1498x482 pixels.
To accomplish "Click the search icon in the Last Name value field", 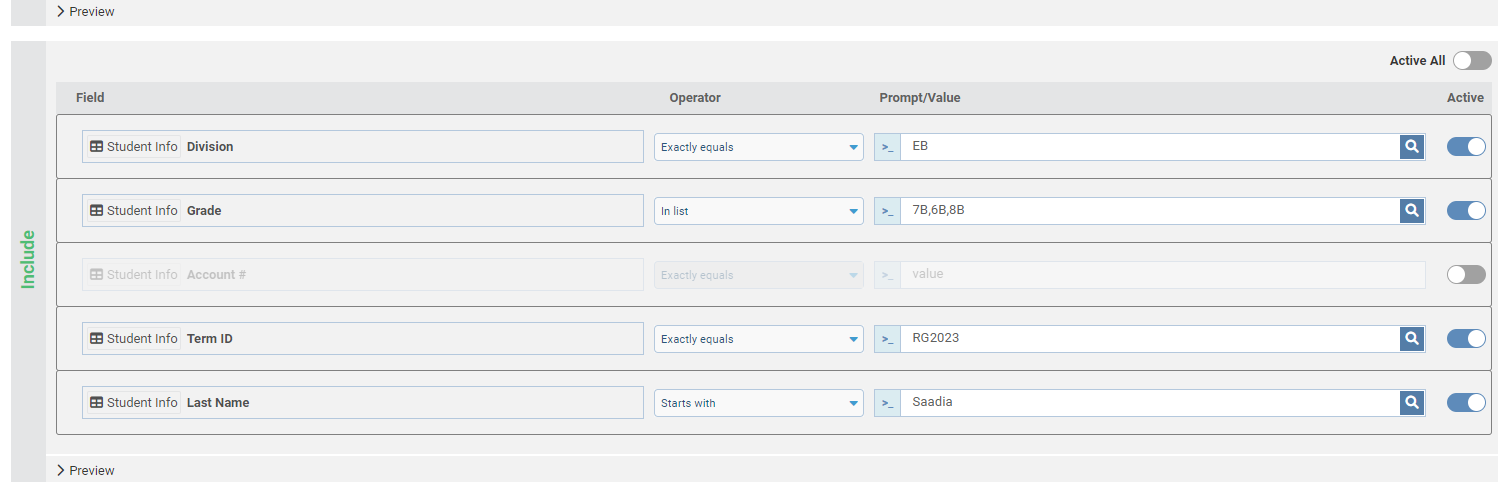I will pos(1412,403).
